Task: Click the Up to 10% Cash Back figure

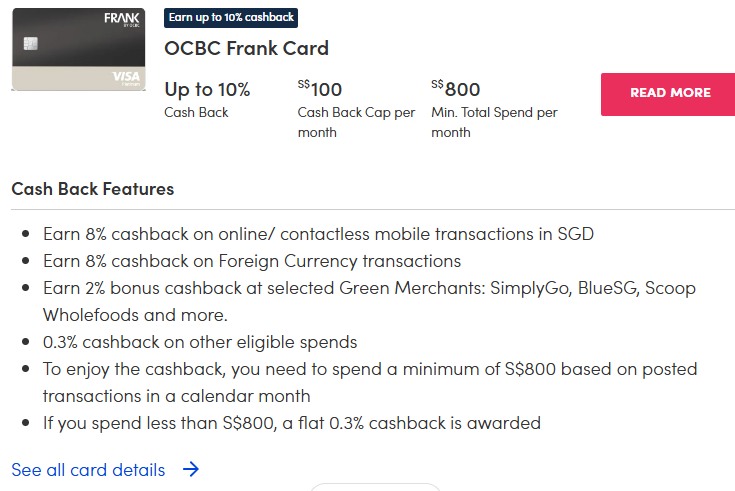Action: point(207,90)
